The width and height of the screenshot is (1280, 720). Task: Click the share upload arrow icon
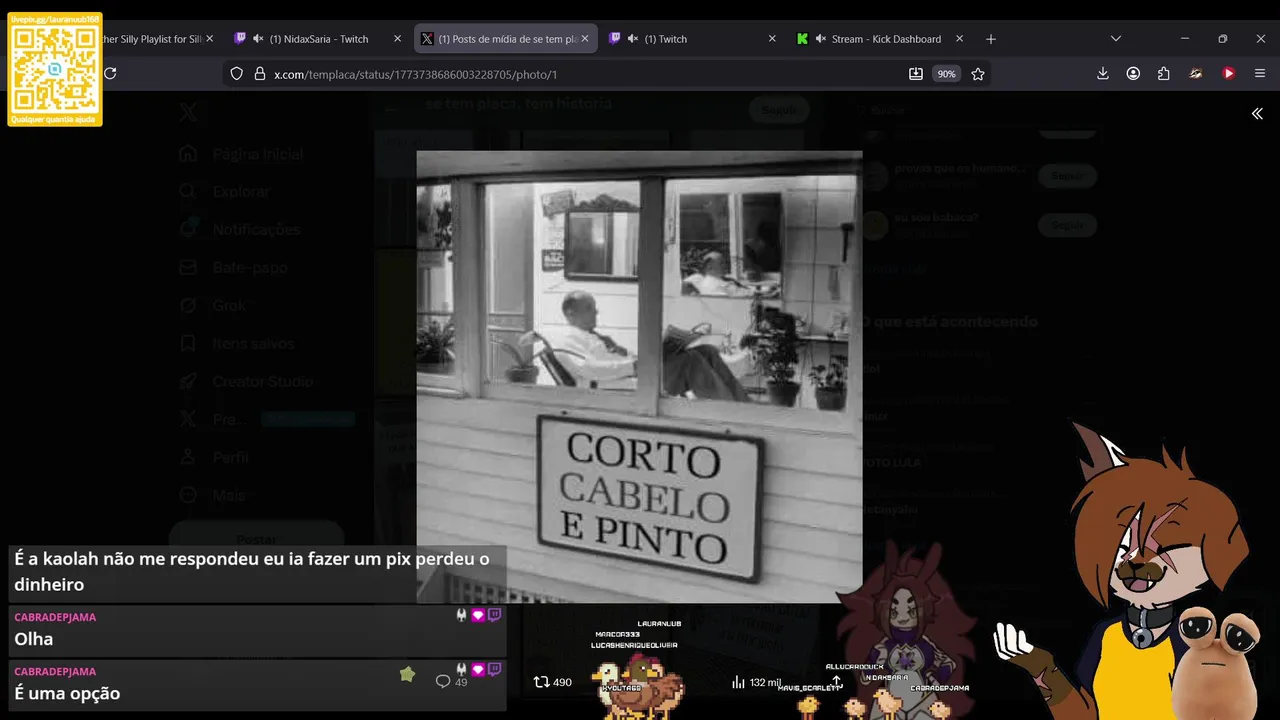(837, 682)
